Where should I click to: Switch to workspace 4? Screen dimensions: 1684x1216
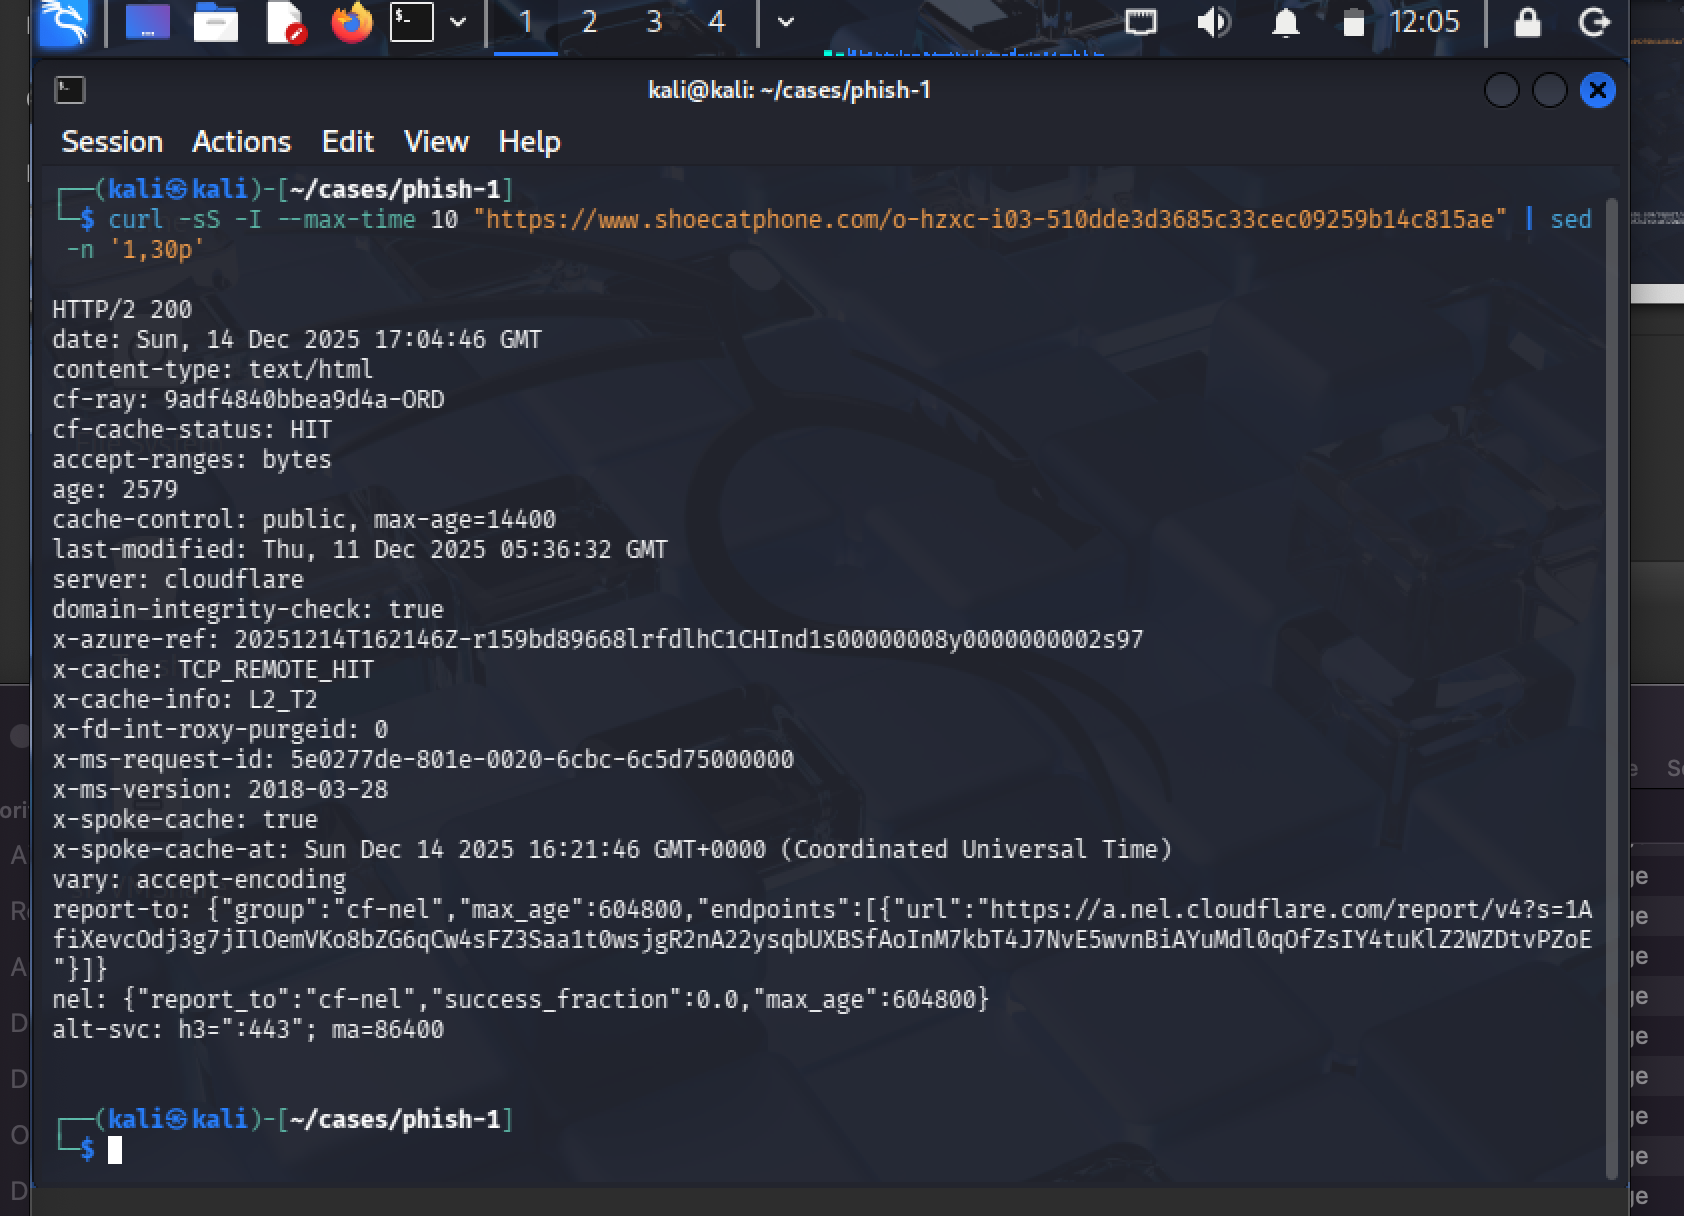716,22
